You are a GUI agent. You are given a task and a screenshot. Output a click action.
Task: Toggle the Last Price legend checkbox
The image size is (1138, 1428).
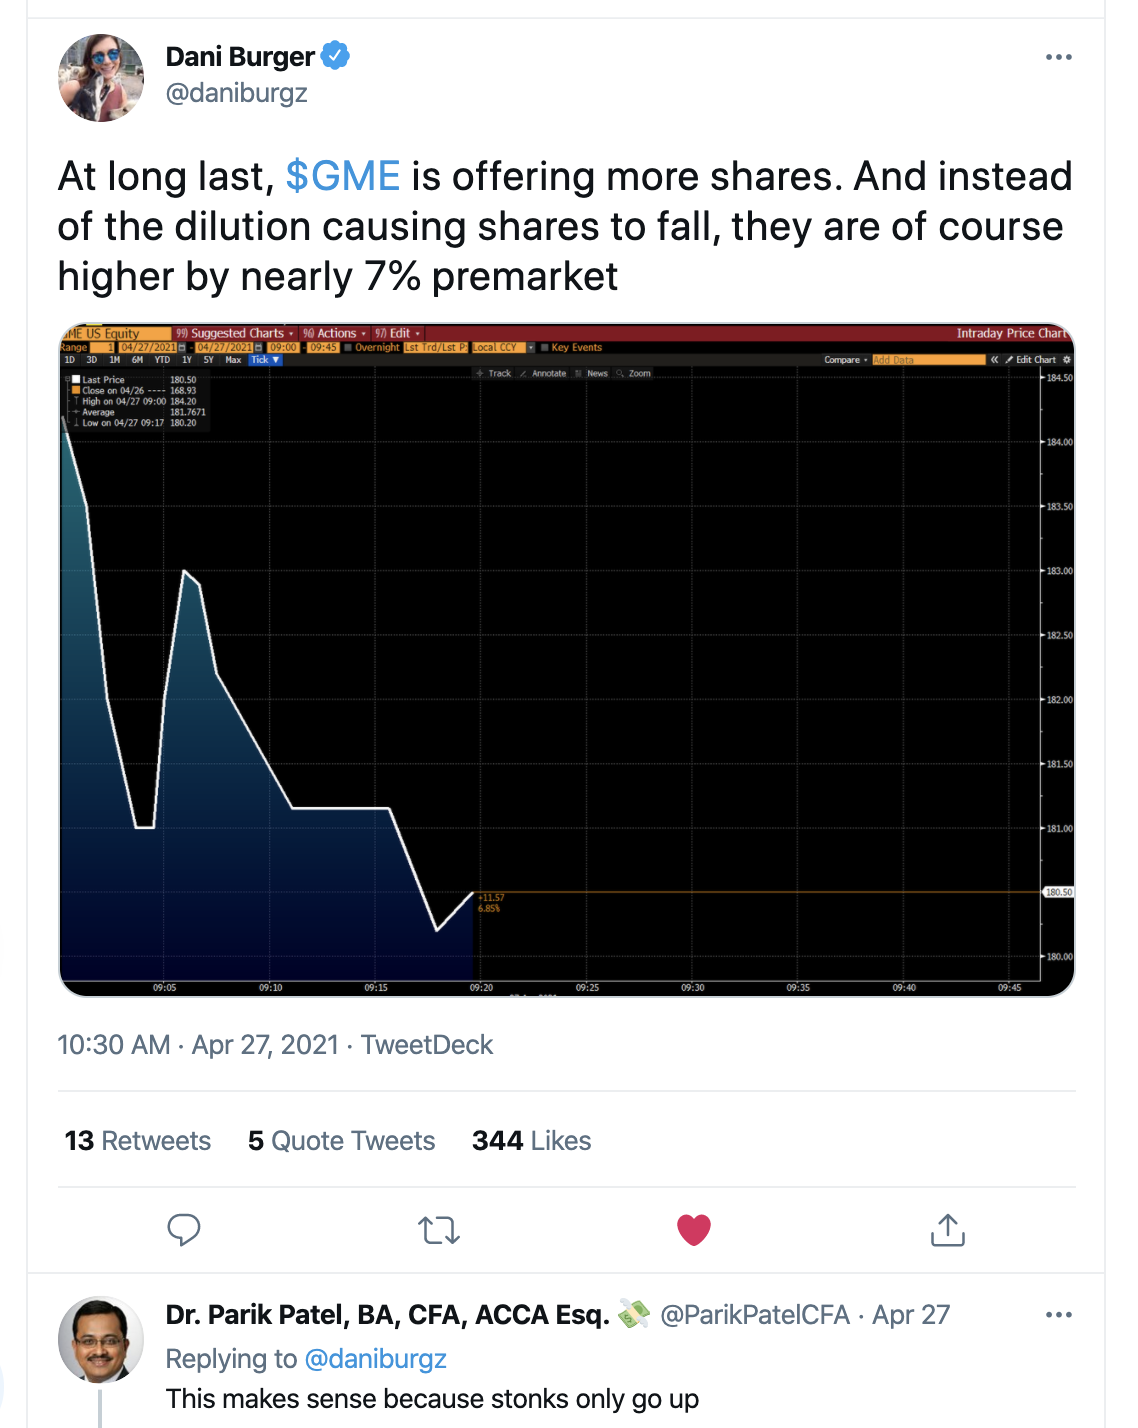click(x=76, y=380)
